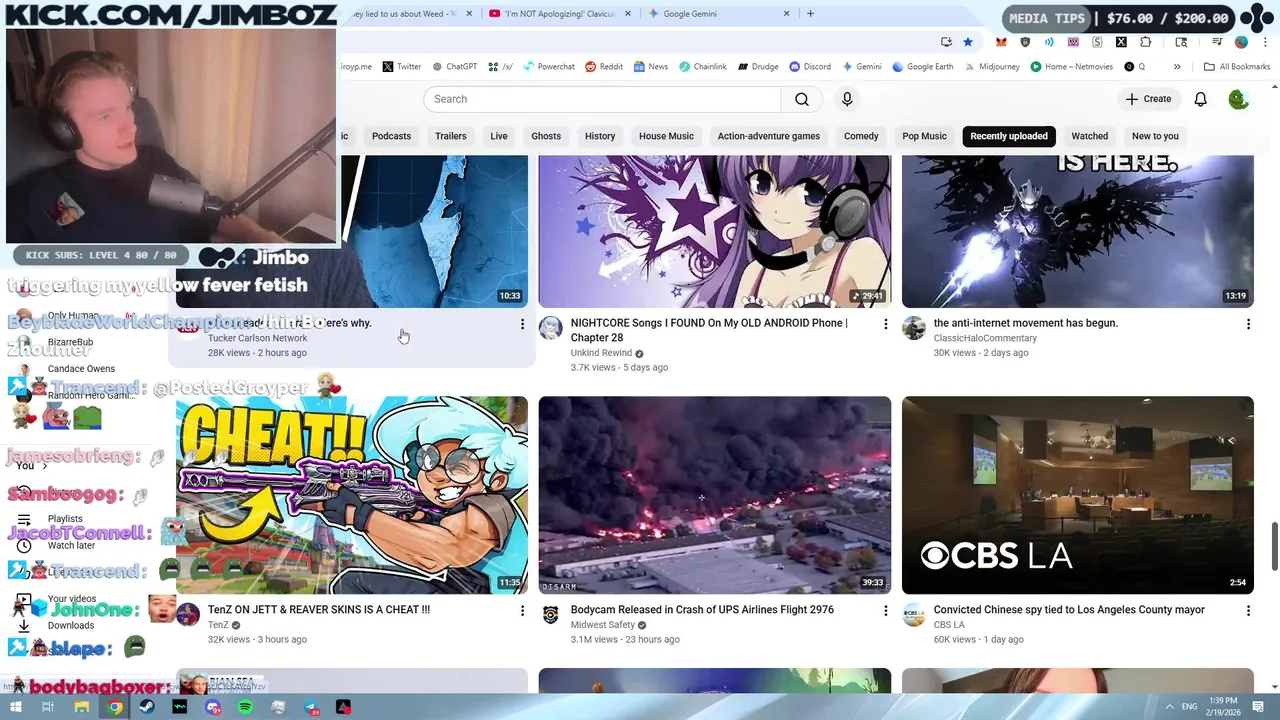Expand the 'You' section in sidebar
This screenshot has height=720, width=1280.
click(32, 466)
